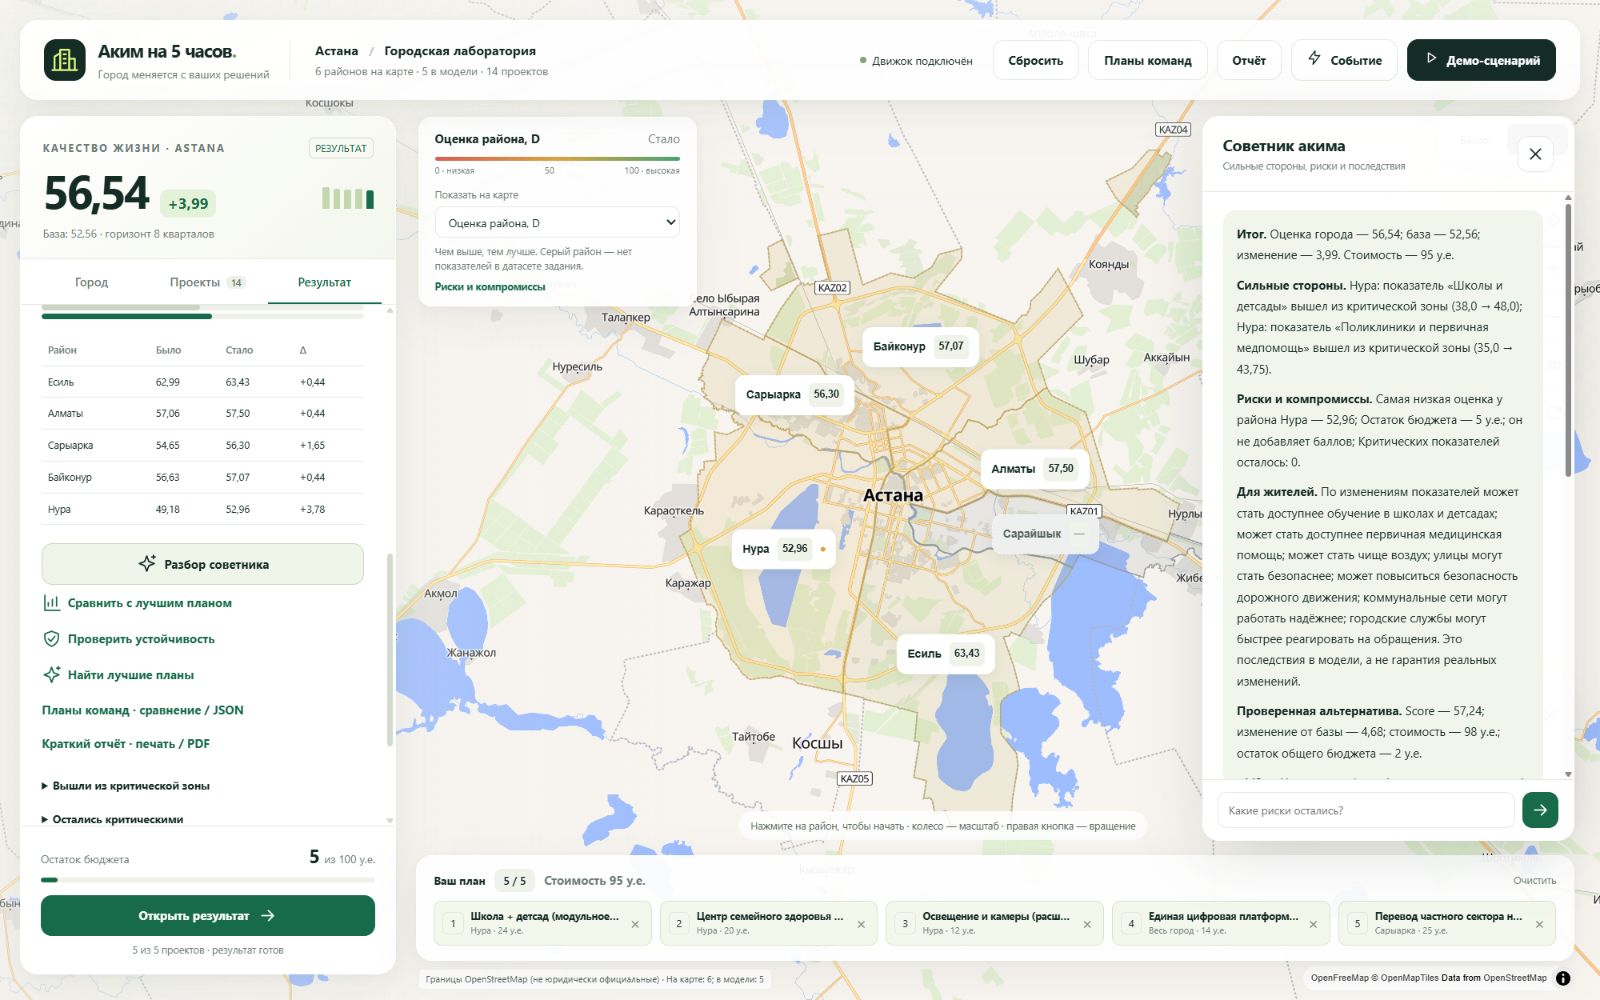This screenshot has height=1000, width=1600.
Task: Click the play icon on the Демо-сценарий button
Action: [1431, 59]
